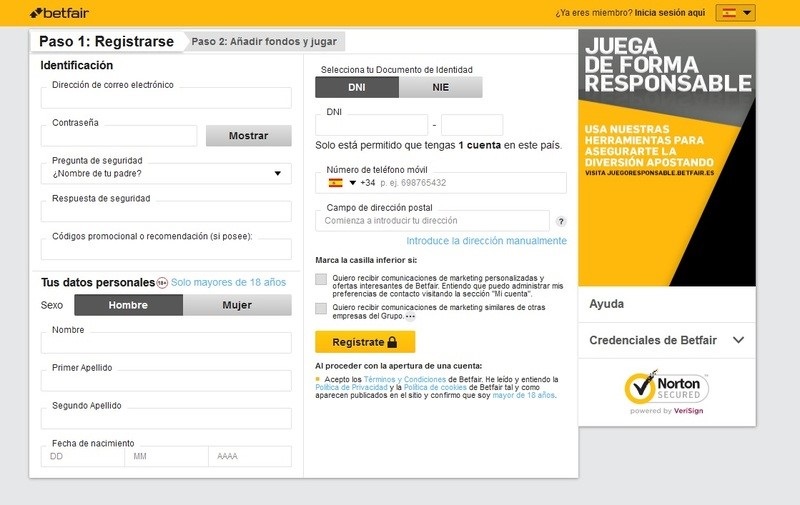The height and width of the screenshot is (505, 800).
Task: Click the Mostrar password button
Action: pos(248,136)
